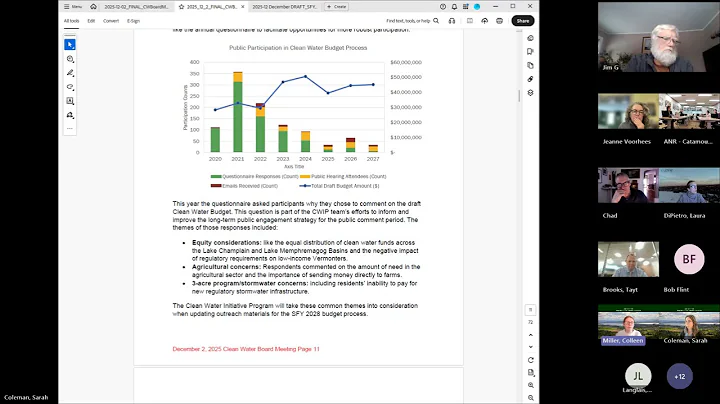Star the current document tab

pyautogui.click(x=181, y=7)
